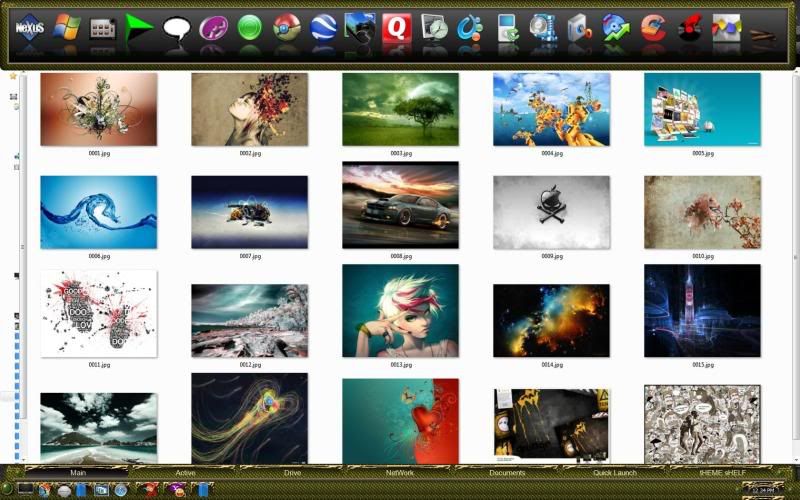The image size is (800, 500).
Task: Open the Drive shelf tab
Action: click(292, 473)
